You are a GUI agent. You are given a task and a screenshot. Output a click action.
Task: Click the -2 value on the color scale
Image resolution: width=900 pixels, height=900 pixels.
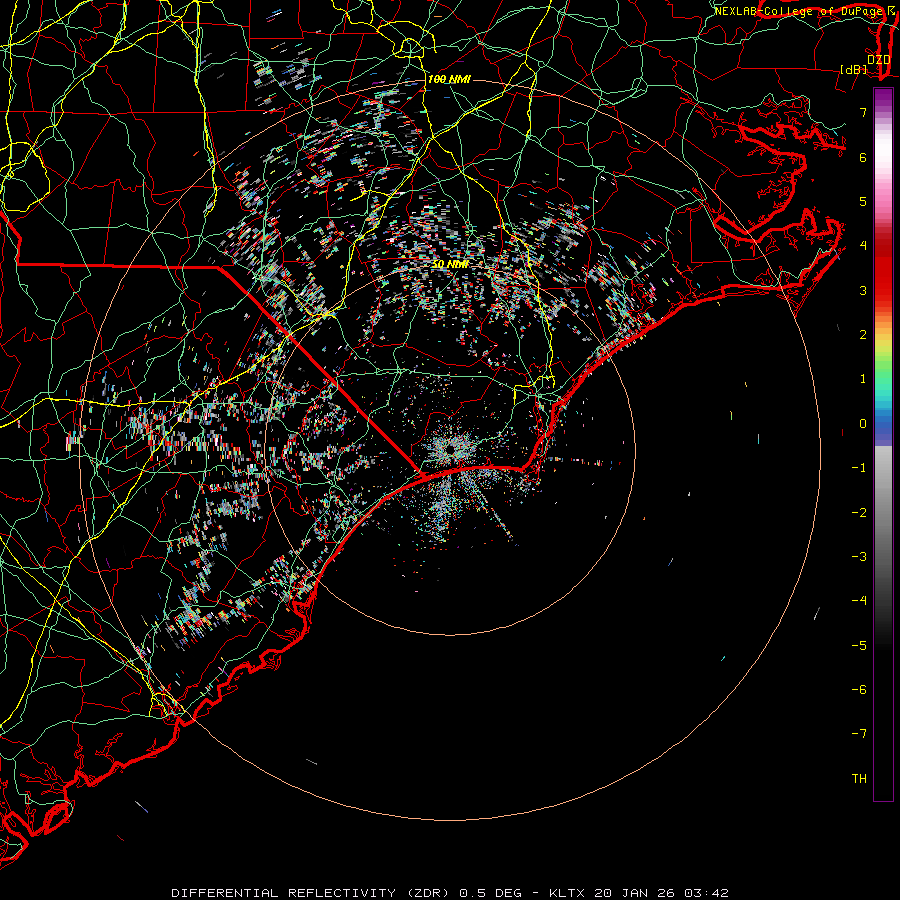(859, 513)
